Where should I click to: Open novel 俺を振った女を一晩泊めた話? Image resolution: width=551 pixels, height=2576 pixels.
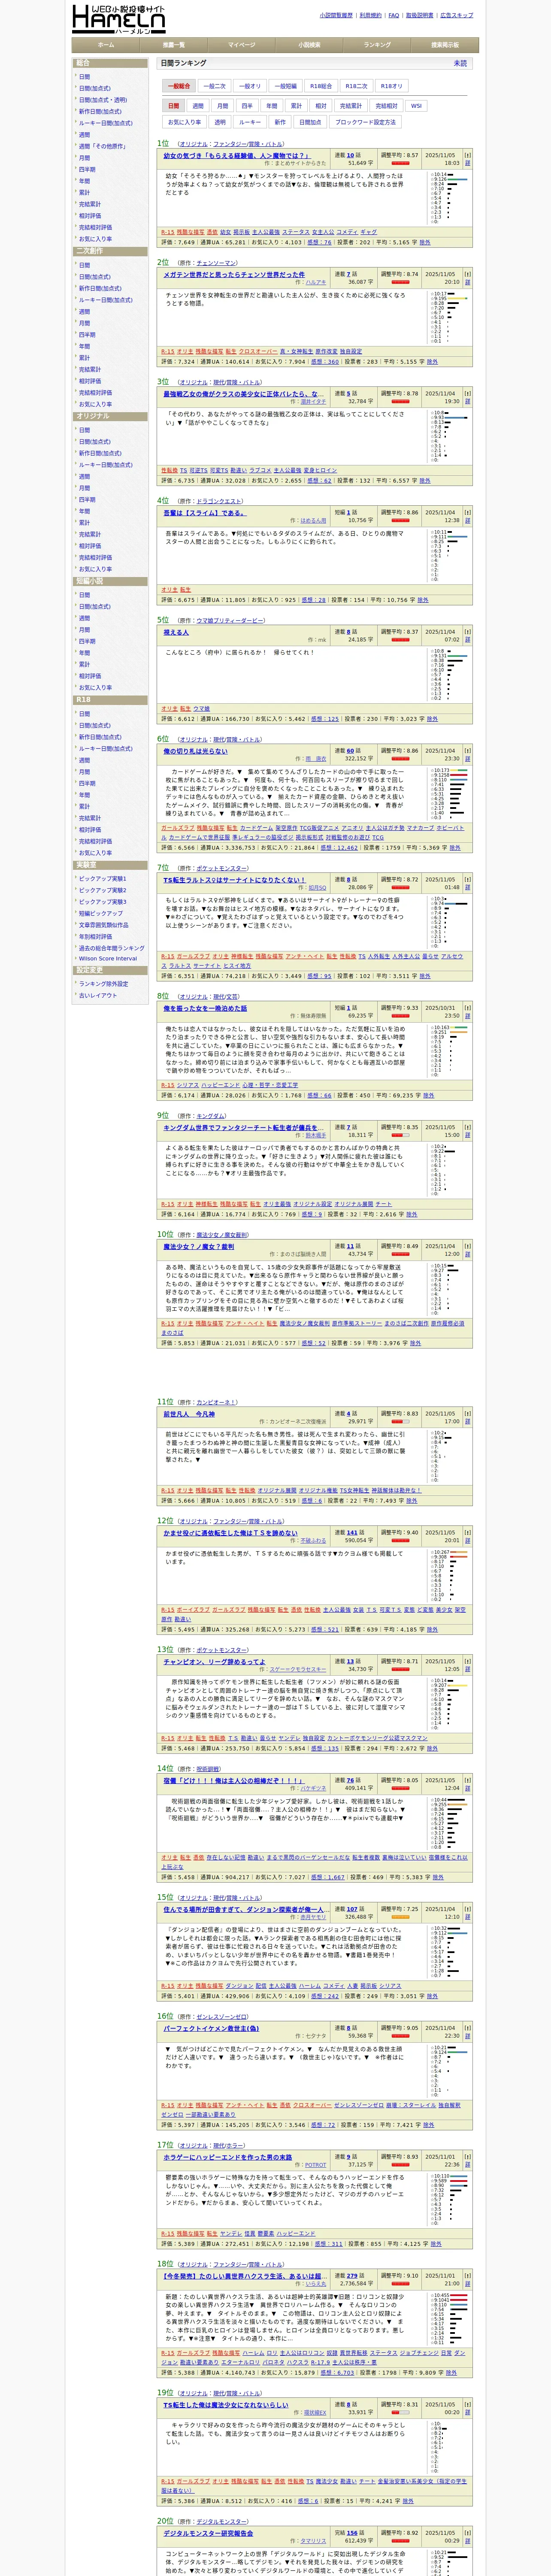pyautogui.click(x=205, y=1008)
